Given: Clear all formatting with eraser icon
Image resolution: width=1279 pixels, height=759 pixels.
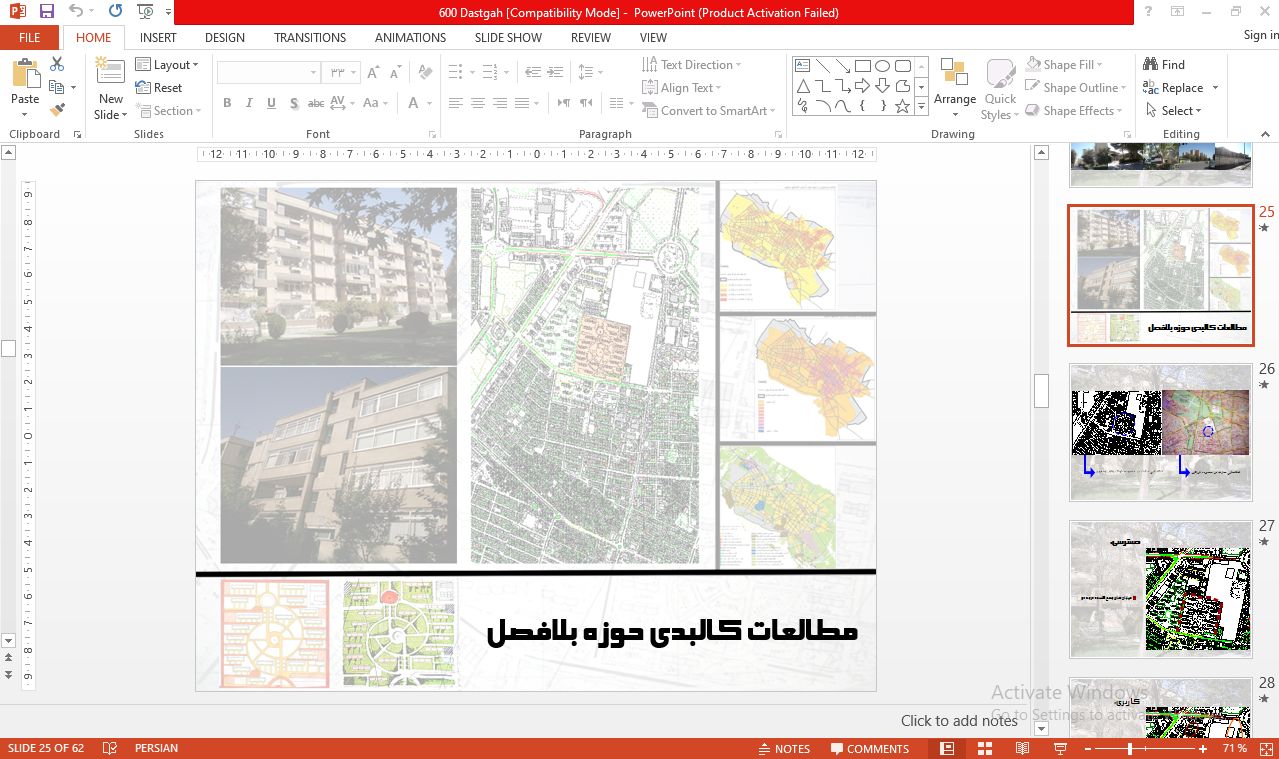Looking at the screenshot, I should tap(425, 73).
